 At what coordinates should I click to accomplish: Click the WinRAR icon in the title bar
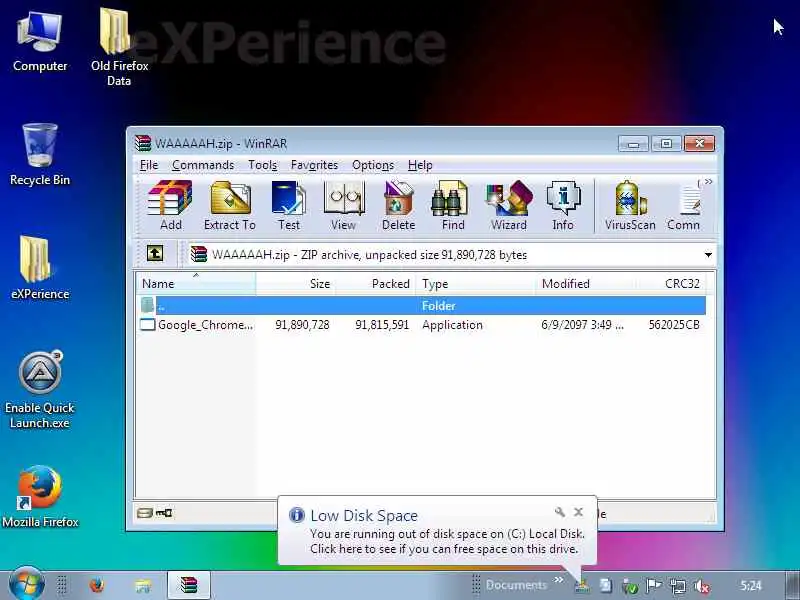pos(143,144)
